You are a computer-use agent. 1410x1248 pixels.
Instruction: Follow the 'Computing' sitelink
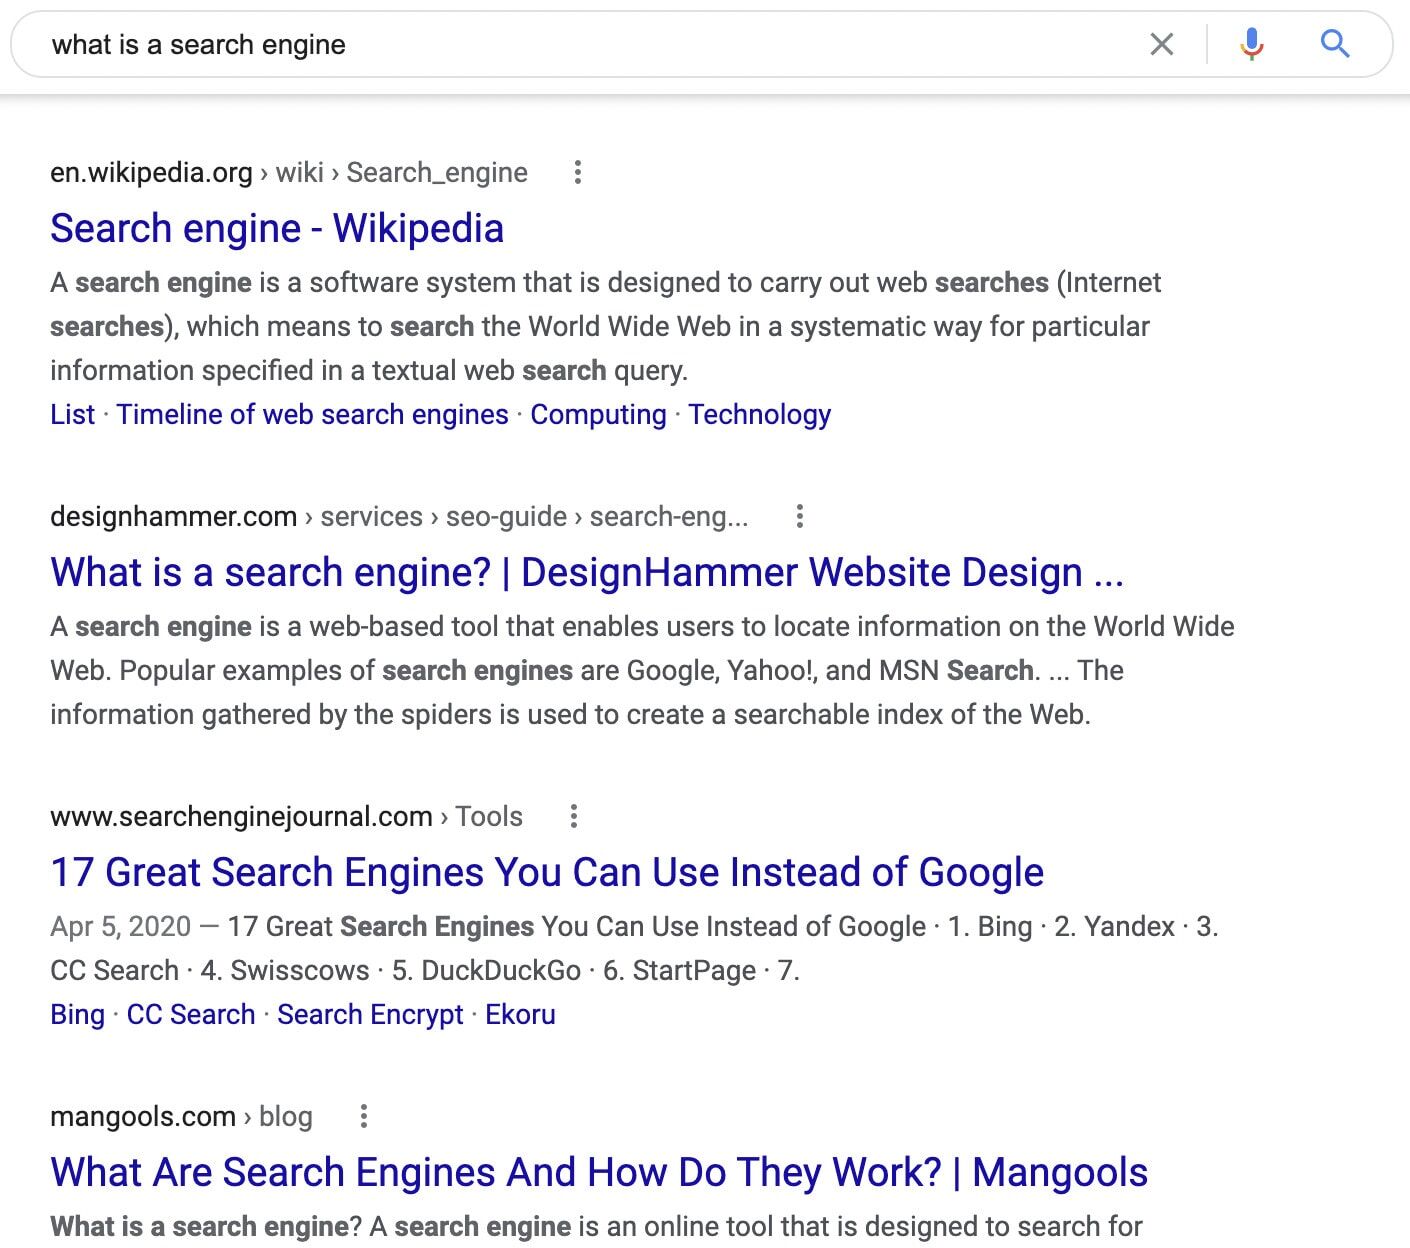[598, 414]
